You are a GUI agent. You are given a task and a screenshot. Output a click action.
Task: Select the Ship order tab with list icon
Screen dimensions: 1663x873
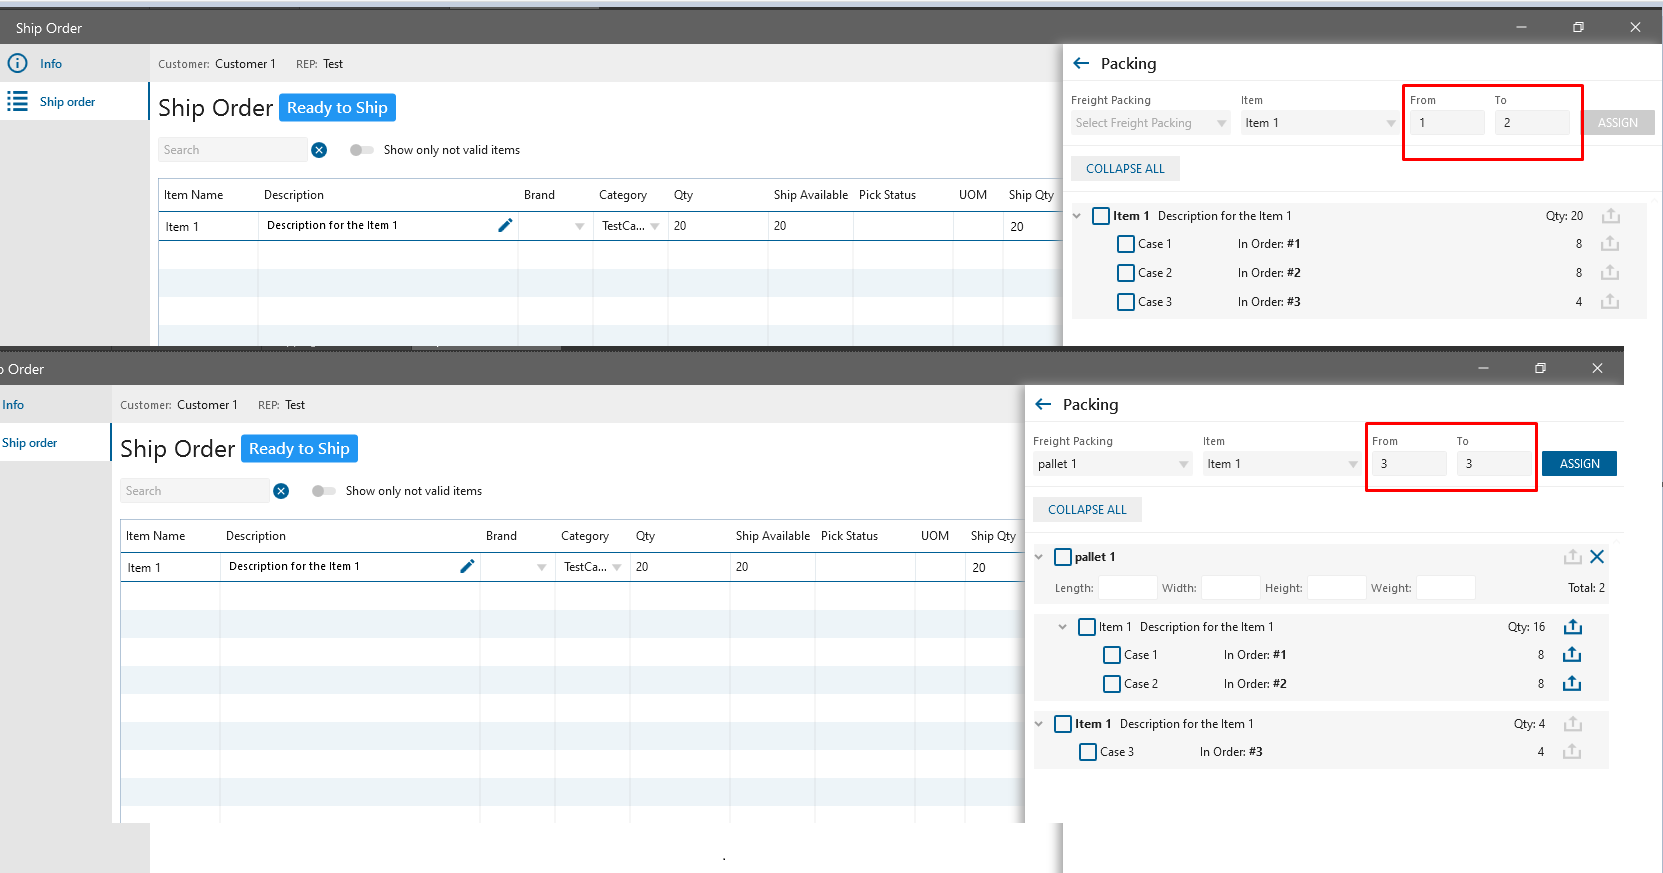tap(67, 102)
